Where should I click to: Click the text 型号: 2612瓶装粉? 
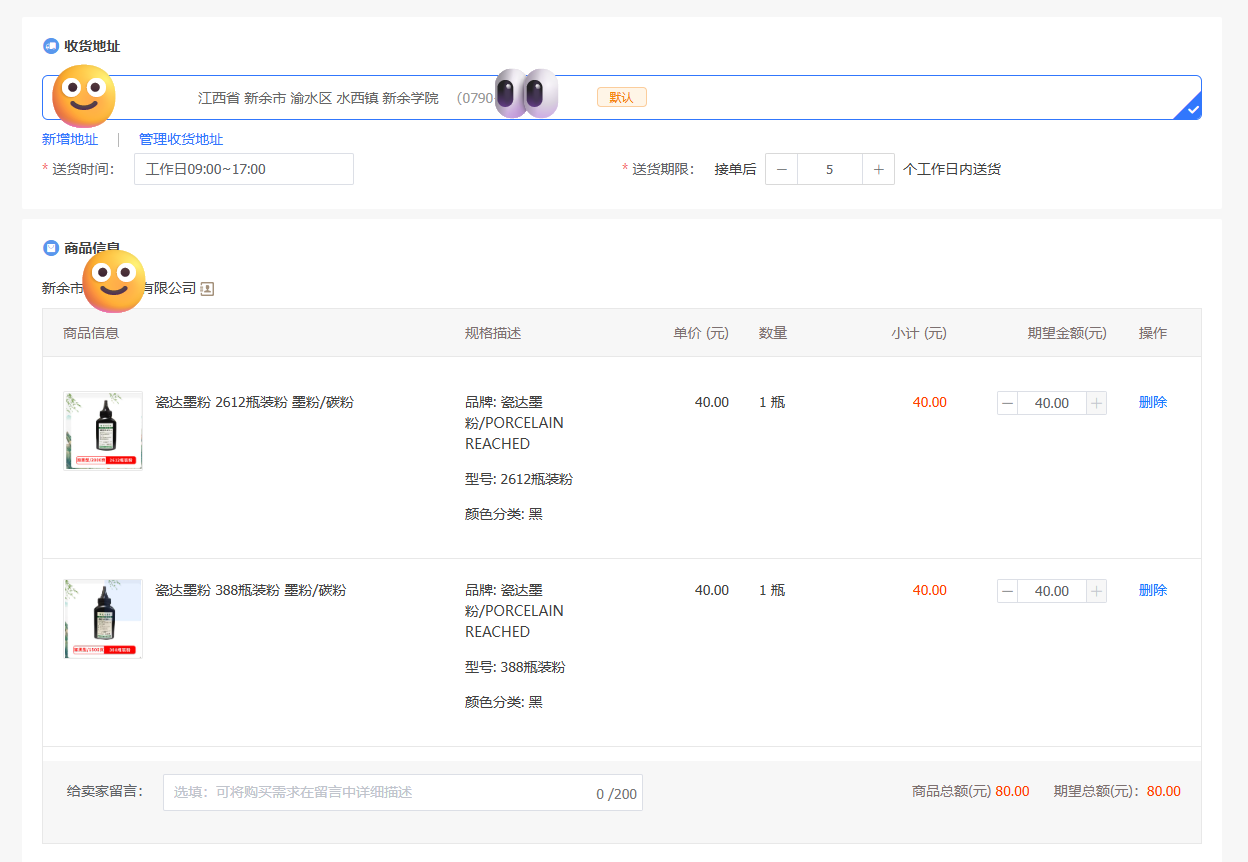[x=519, y=479]
